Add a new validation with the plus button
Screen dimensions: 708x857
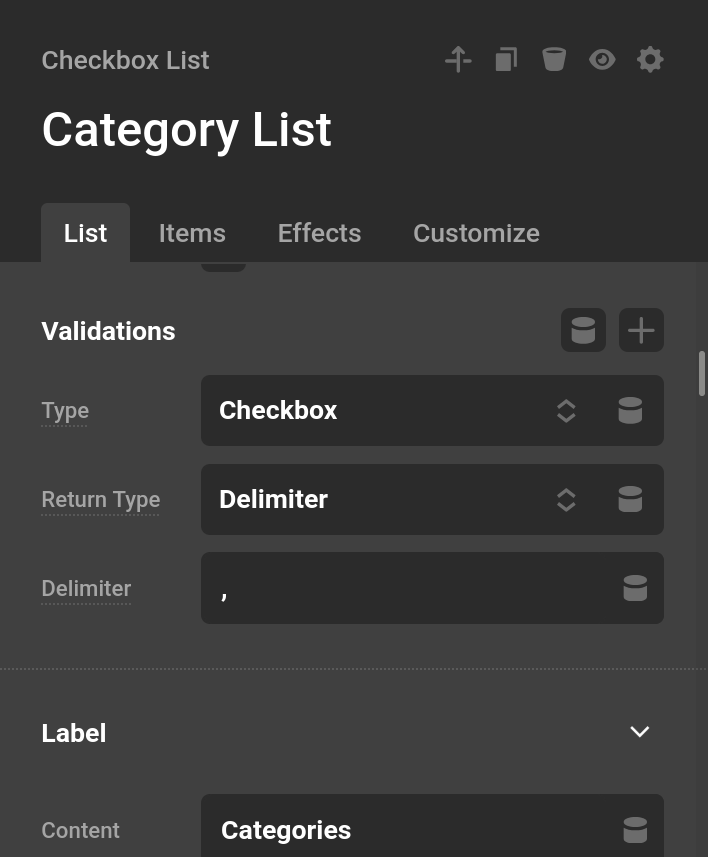(641, 329)
